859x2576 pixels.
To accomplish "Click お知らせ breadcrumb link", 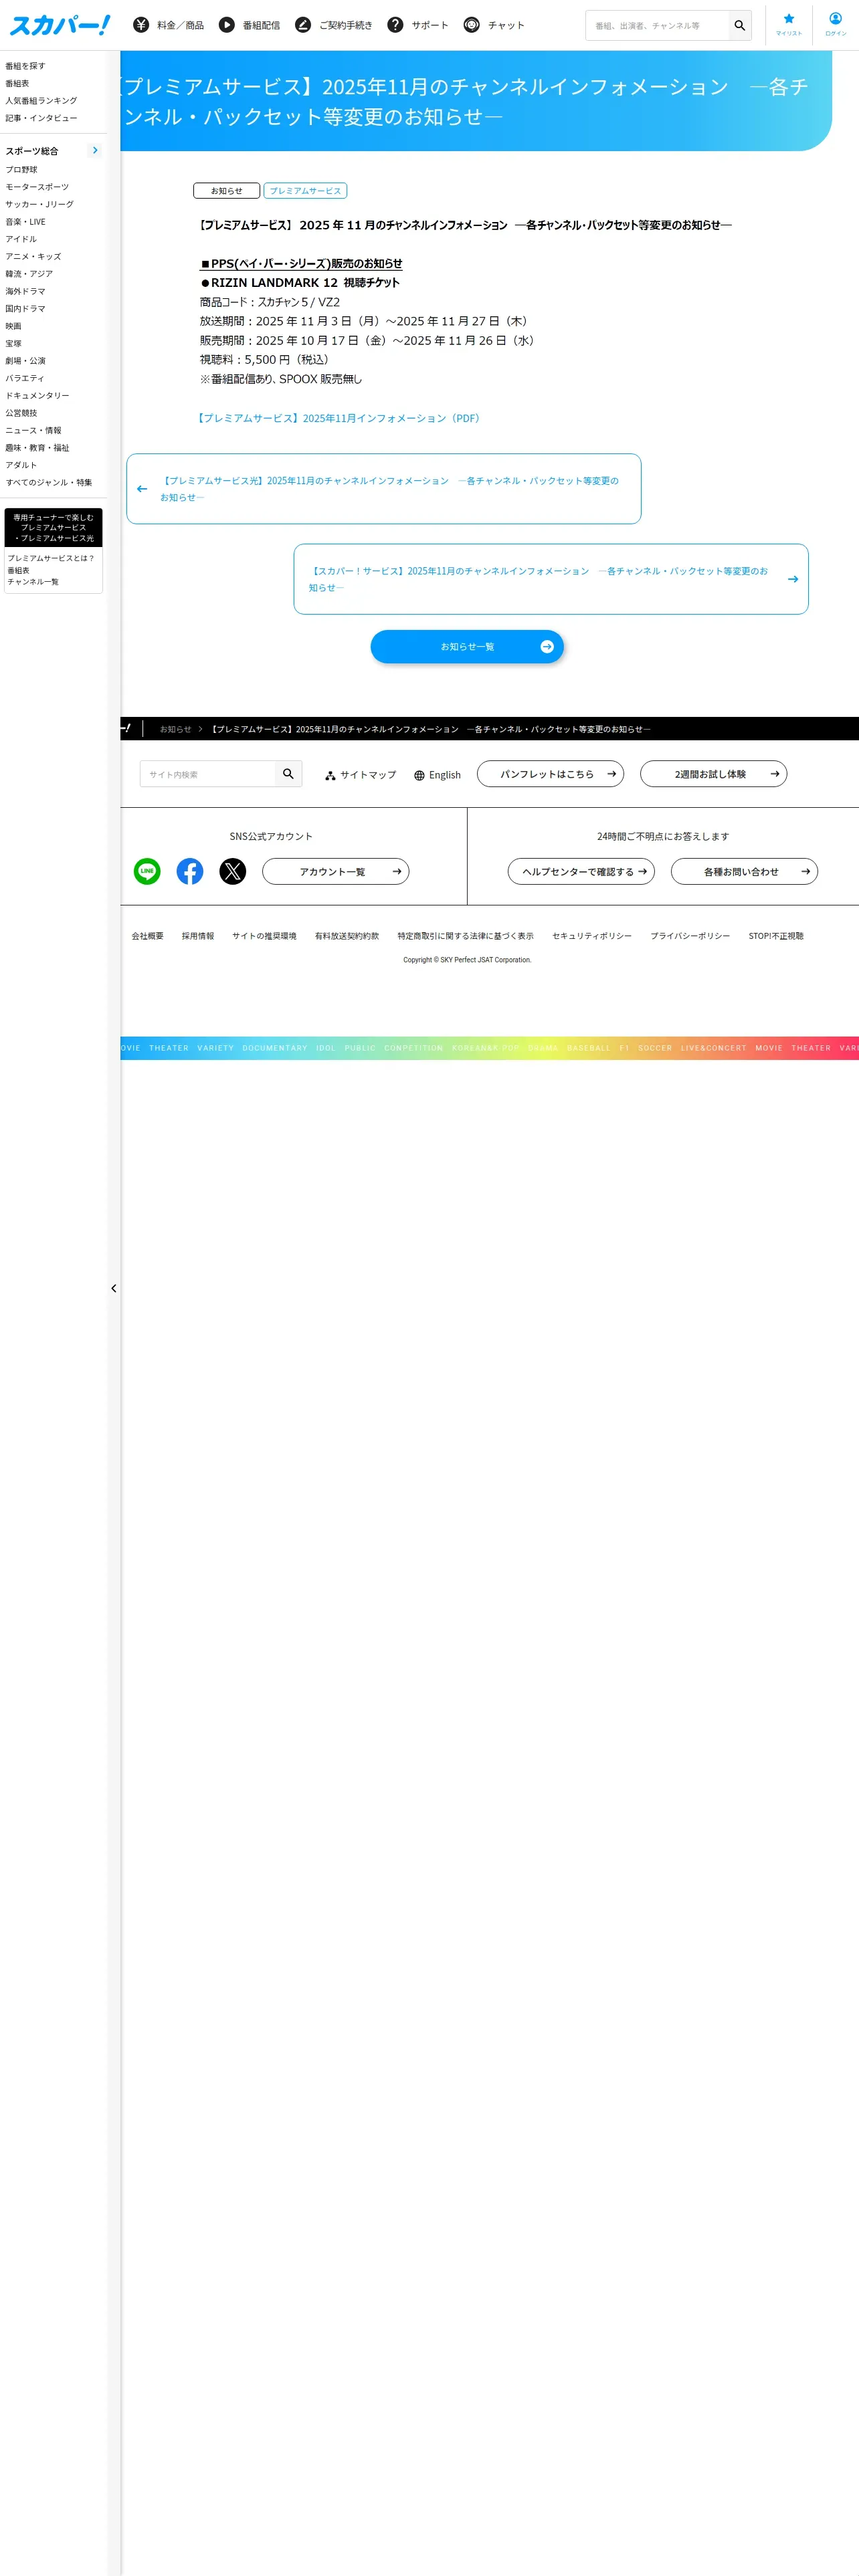I will click(175, 729).
